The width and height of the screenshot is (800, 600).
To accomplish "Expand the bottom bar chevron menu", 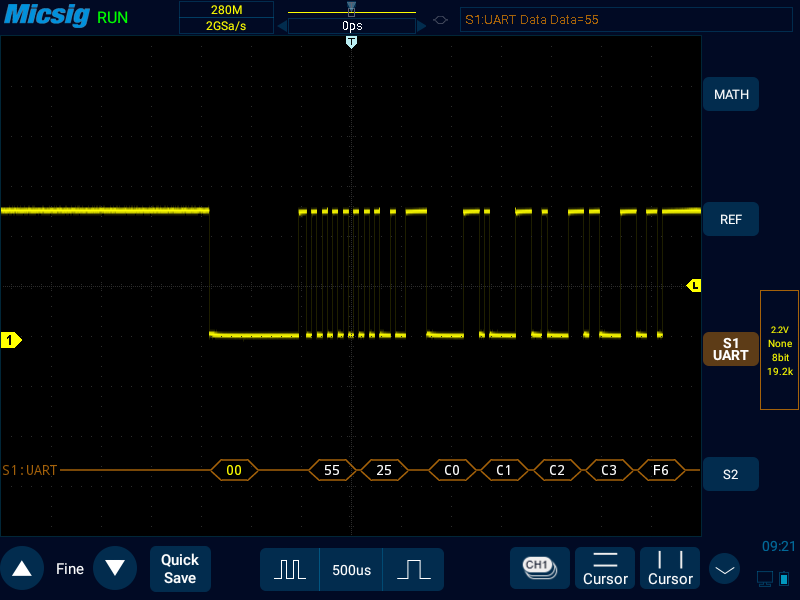I will (x=725, y=569).
